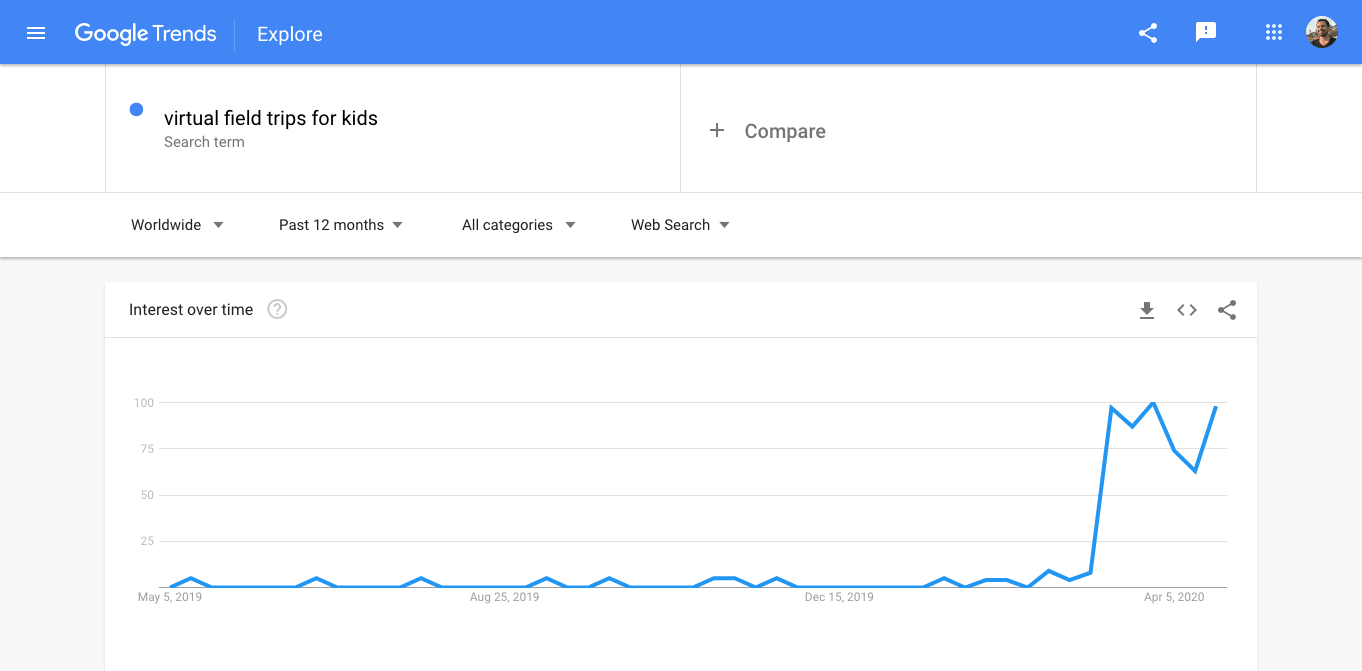
Task: Click the plus icon beside Compare
Action: click(x=717, y=131)
